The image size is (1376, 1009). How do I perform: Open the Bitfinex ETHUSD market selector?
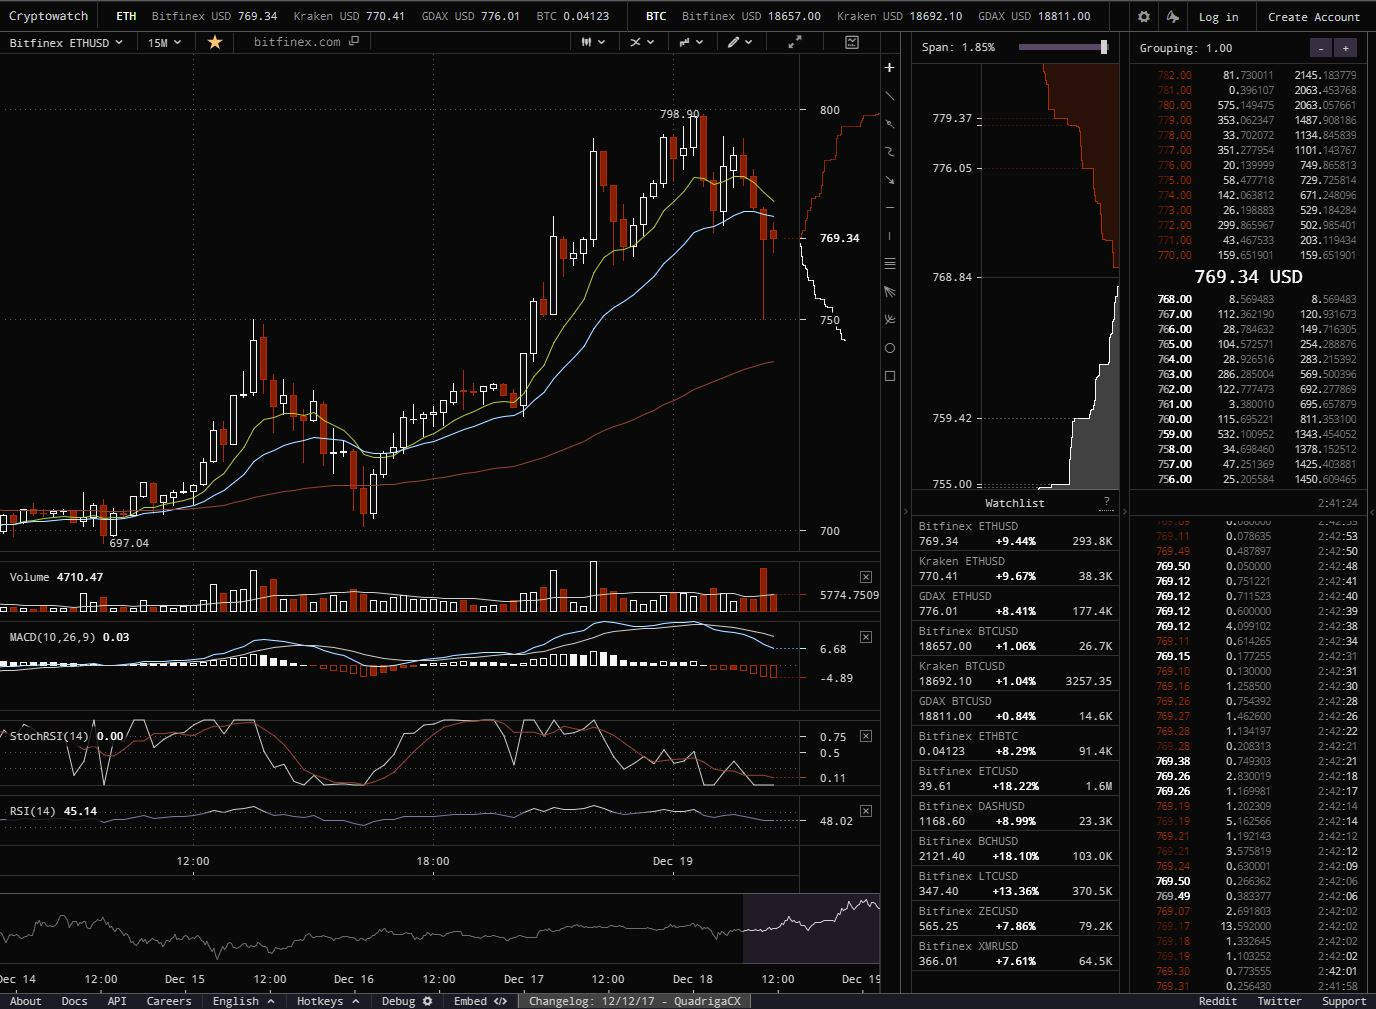[x=66, y=42]
